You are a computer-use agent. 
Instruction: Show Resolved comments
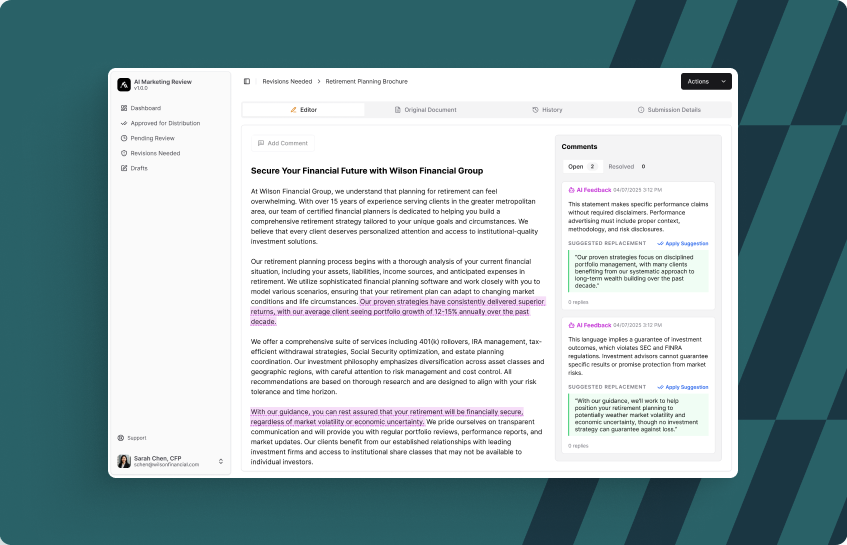coord(626,167)
